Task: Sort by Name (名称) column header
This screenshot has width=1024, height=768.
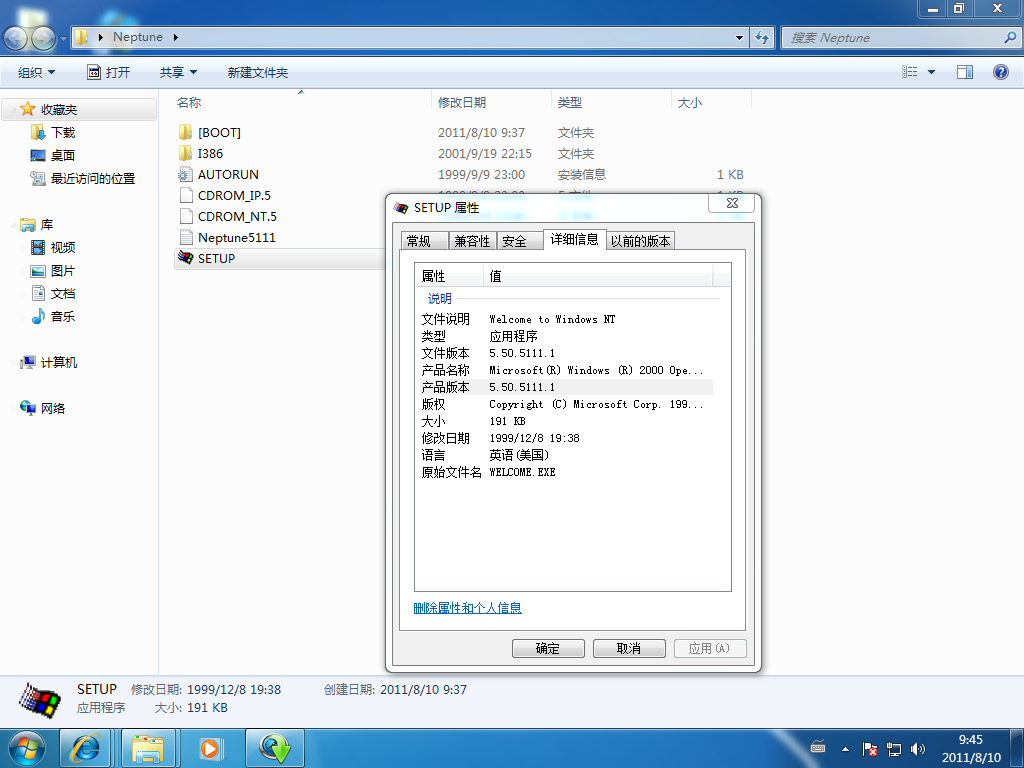Action: tap(302, 103)
